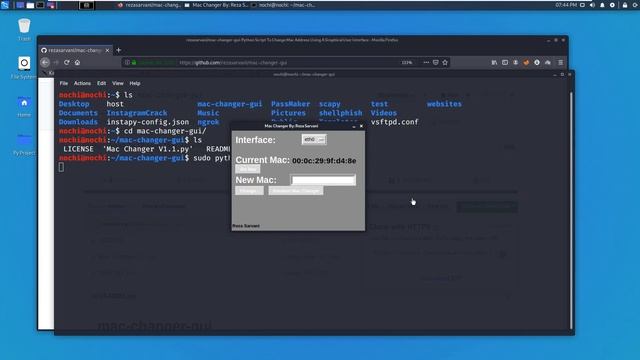Click the New Mac input field
640x360 pixels.
323,180
